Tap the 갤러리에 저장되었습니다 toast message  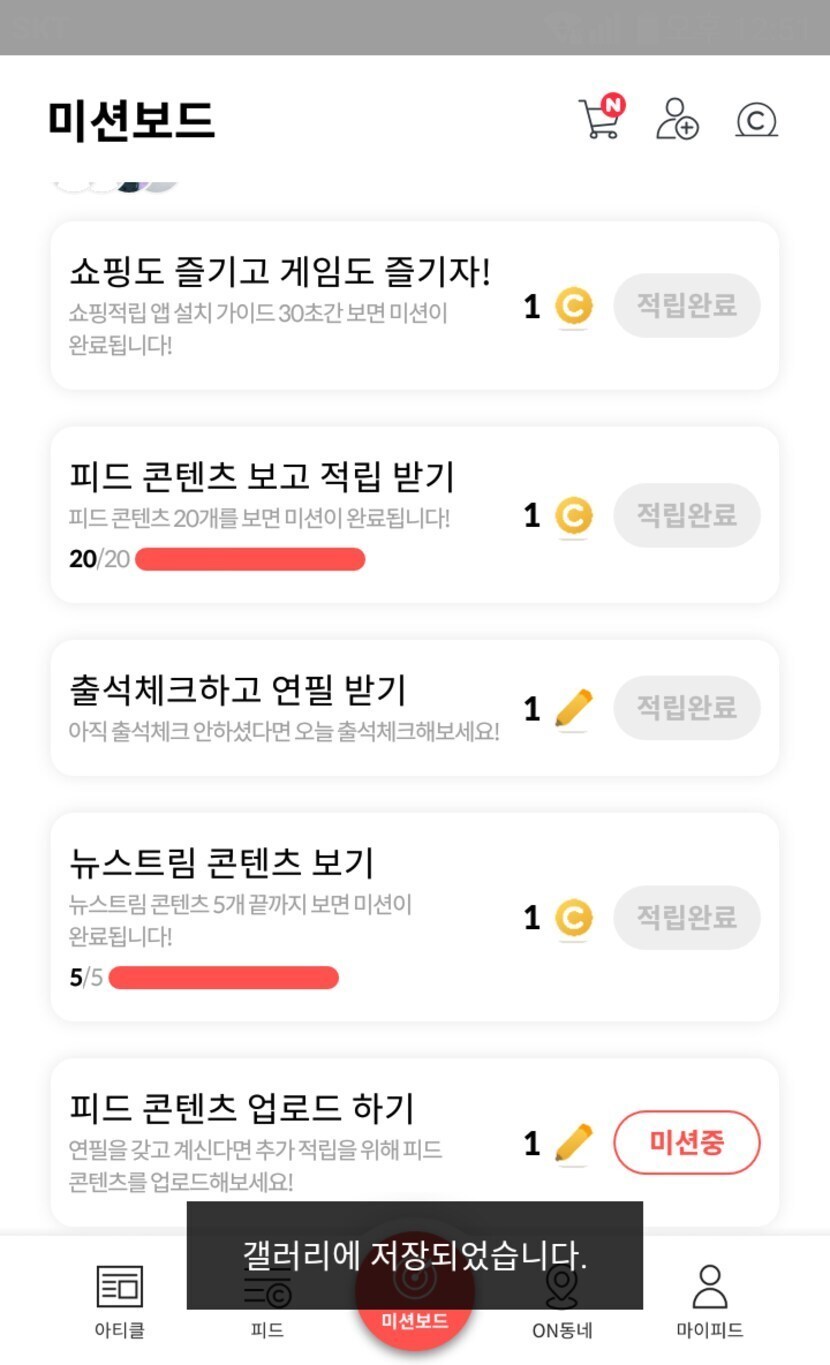click(414, 1255)
